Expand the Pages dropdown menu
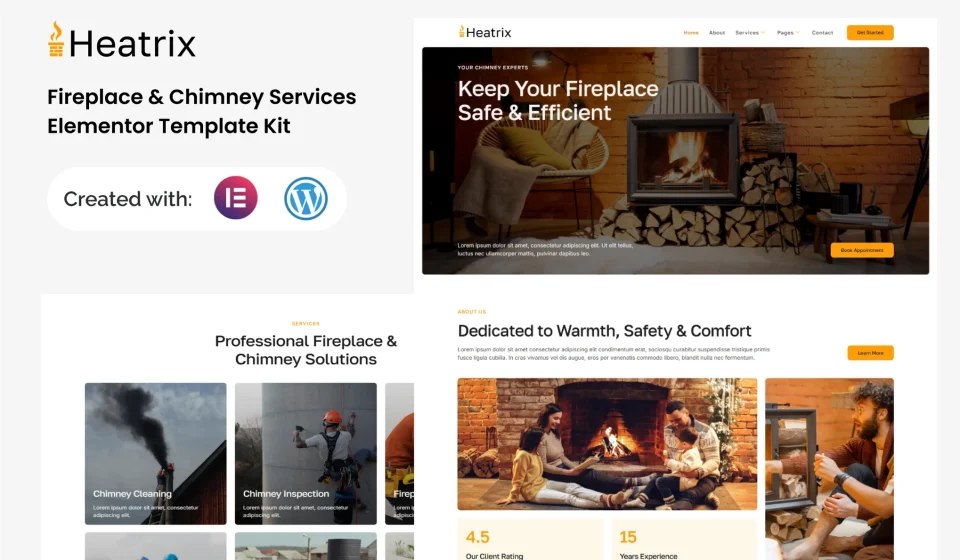This screenshot has height=560, width=960. pyautogui.click(x=788, y=33)
